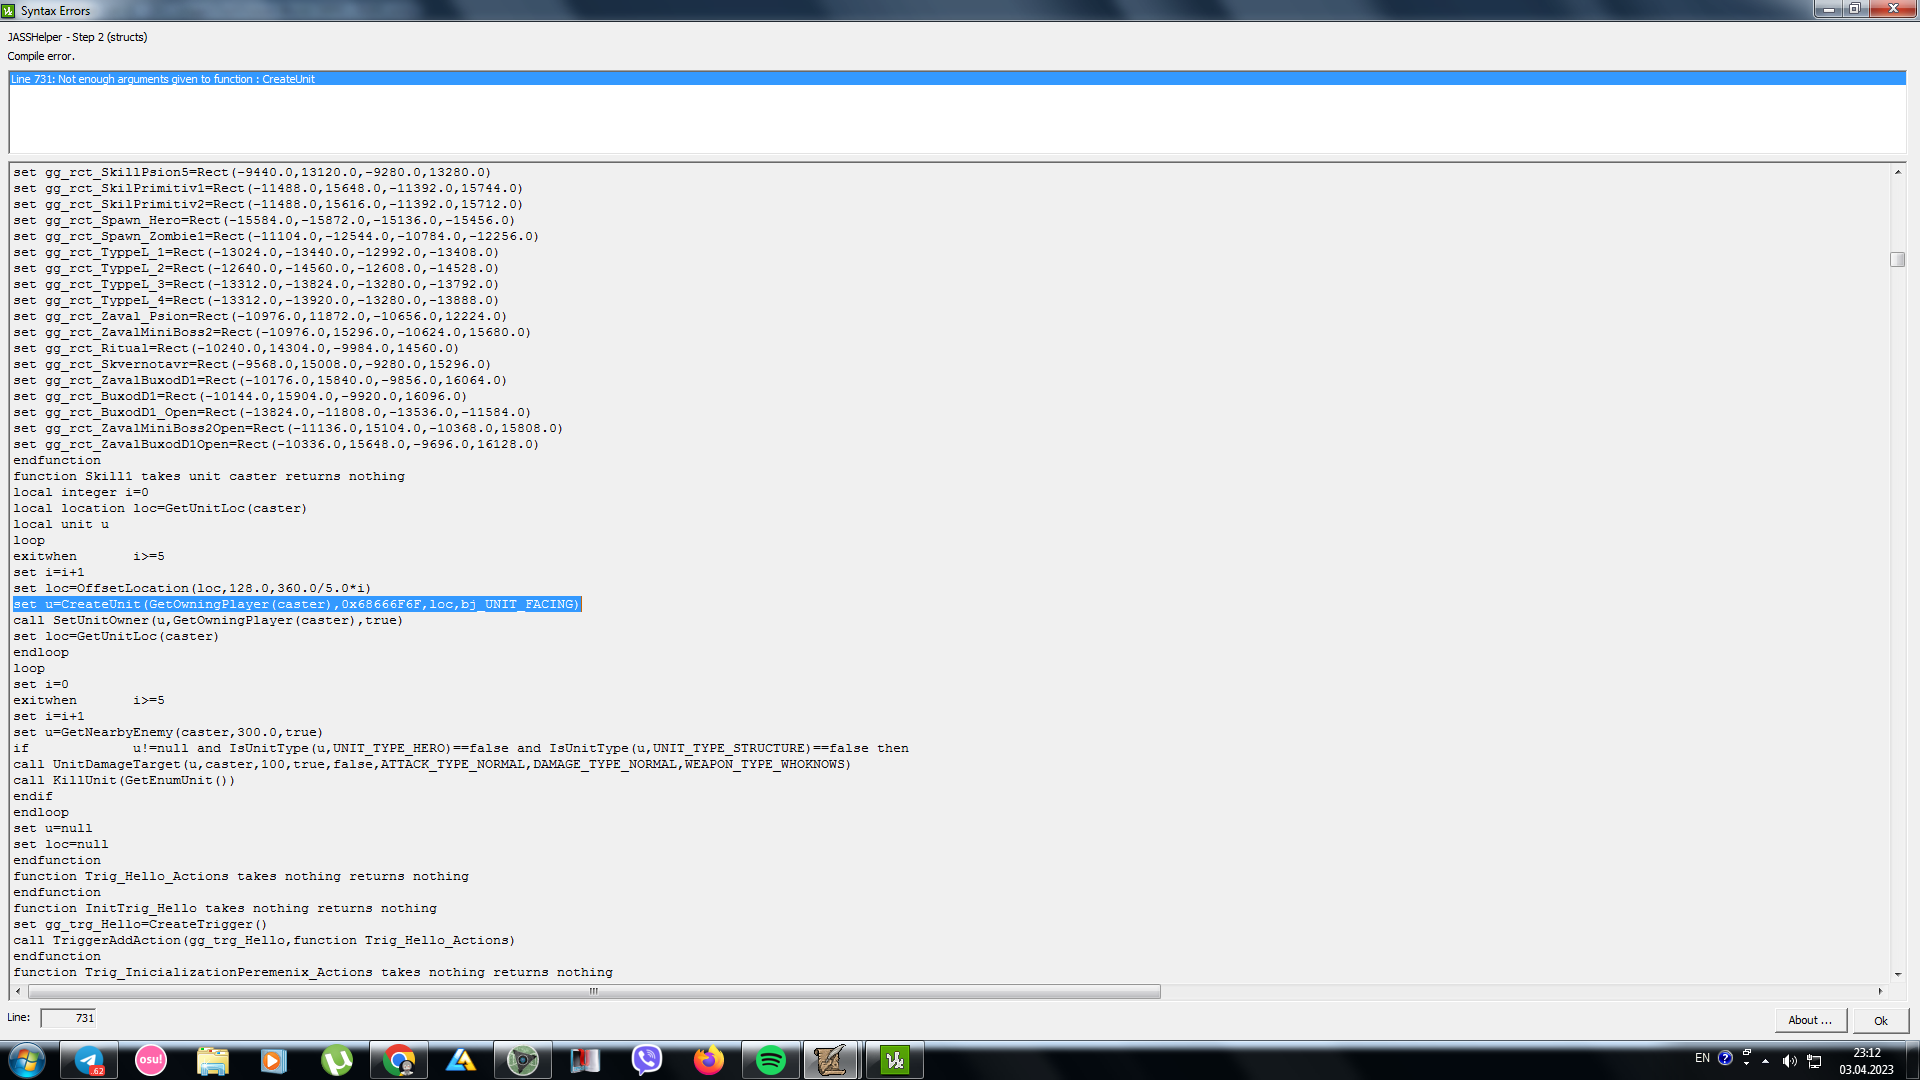Image resolution: width=1920 pixels, height=1080 pixels.
Task: Open uTorrent taskbar icon
Action: click(336, 1060)
